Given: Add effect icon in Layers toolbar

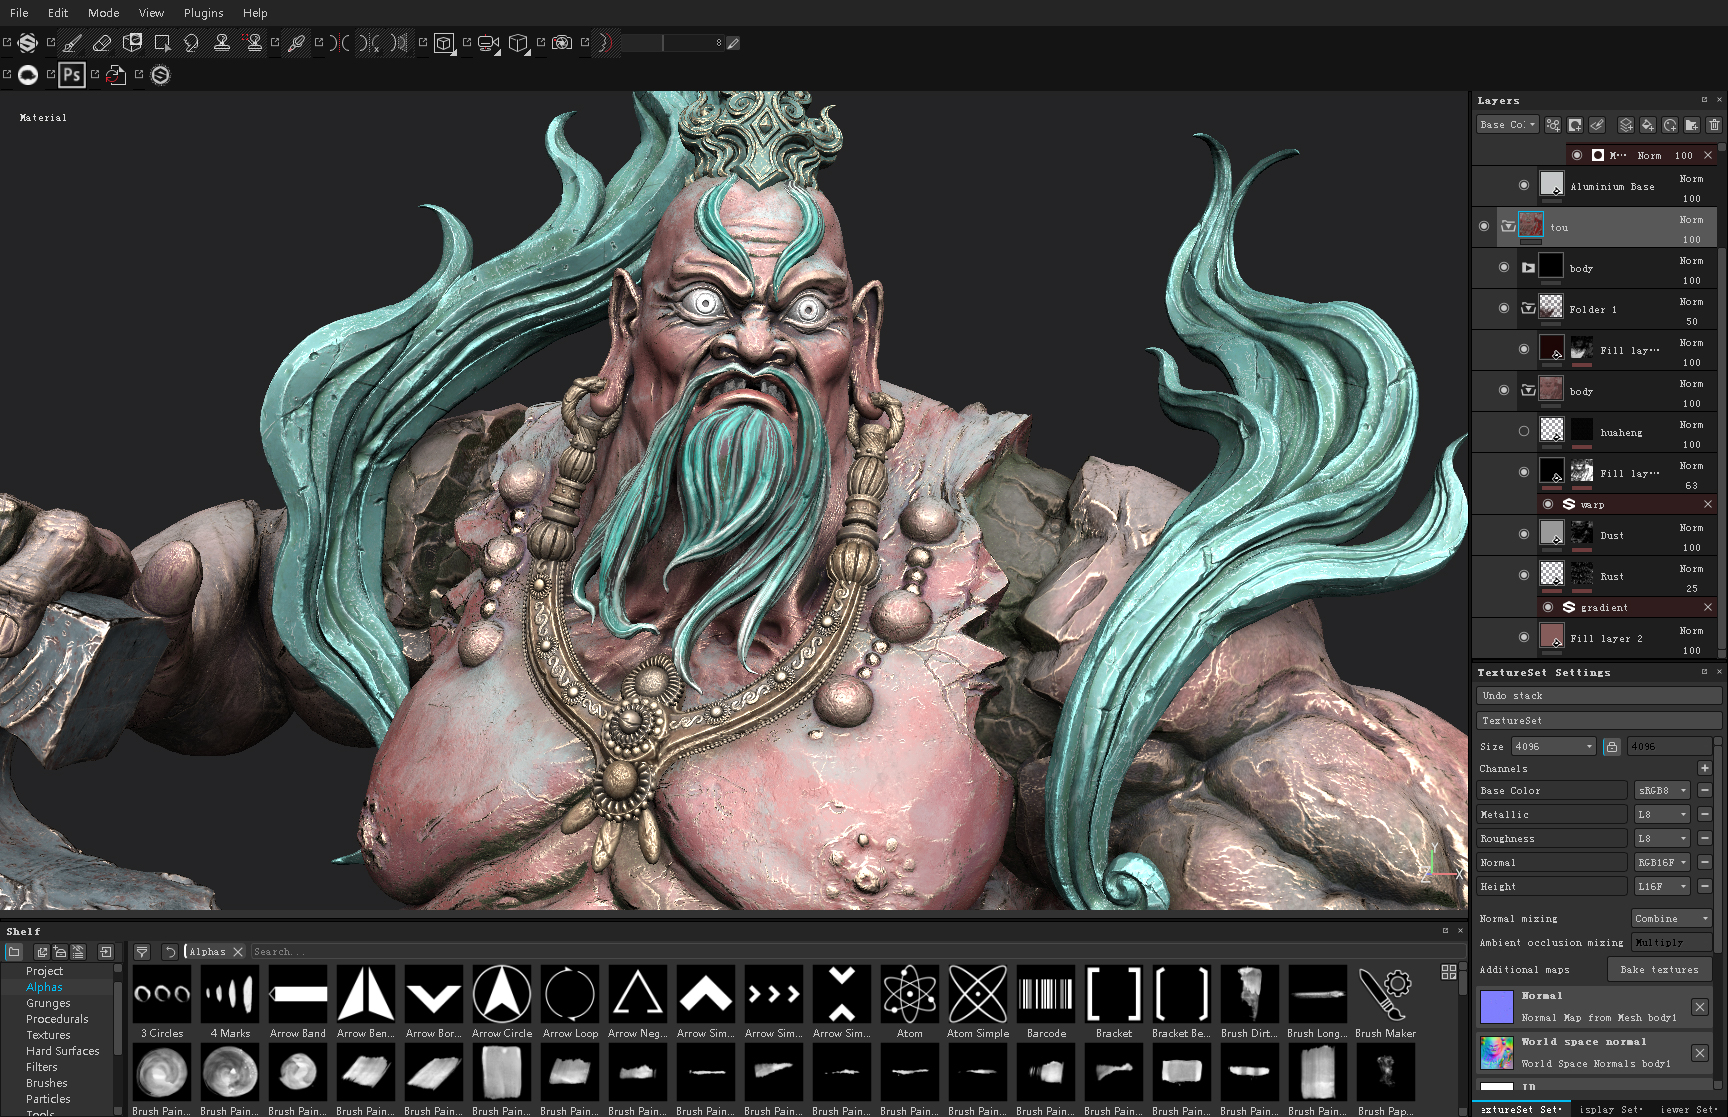Looking at the screenshot, I should (1553, 125).
